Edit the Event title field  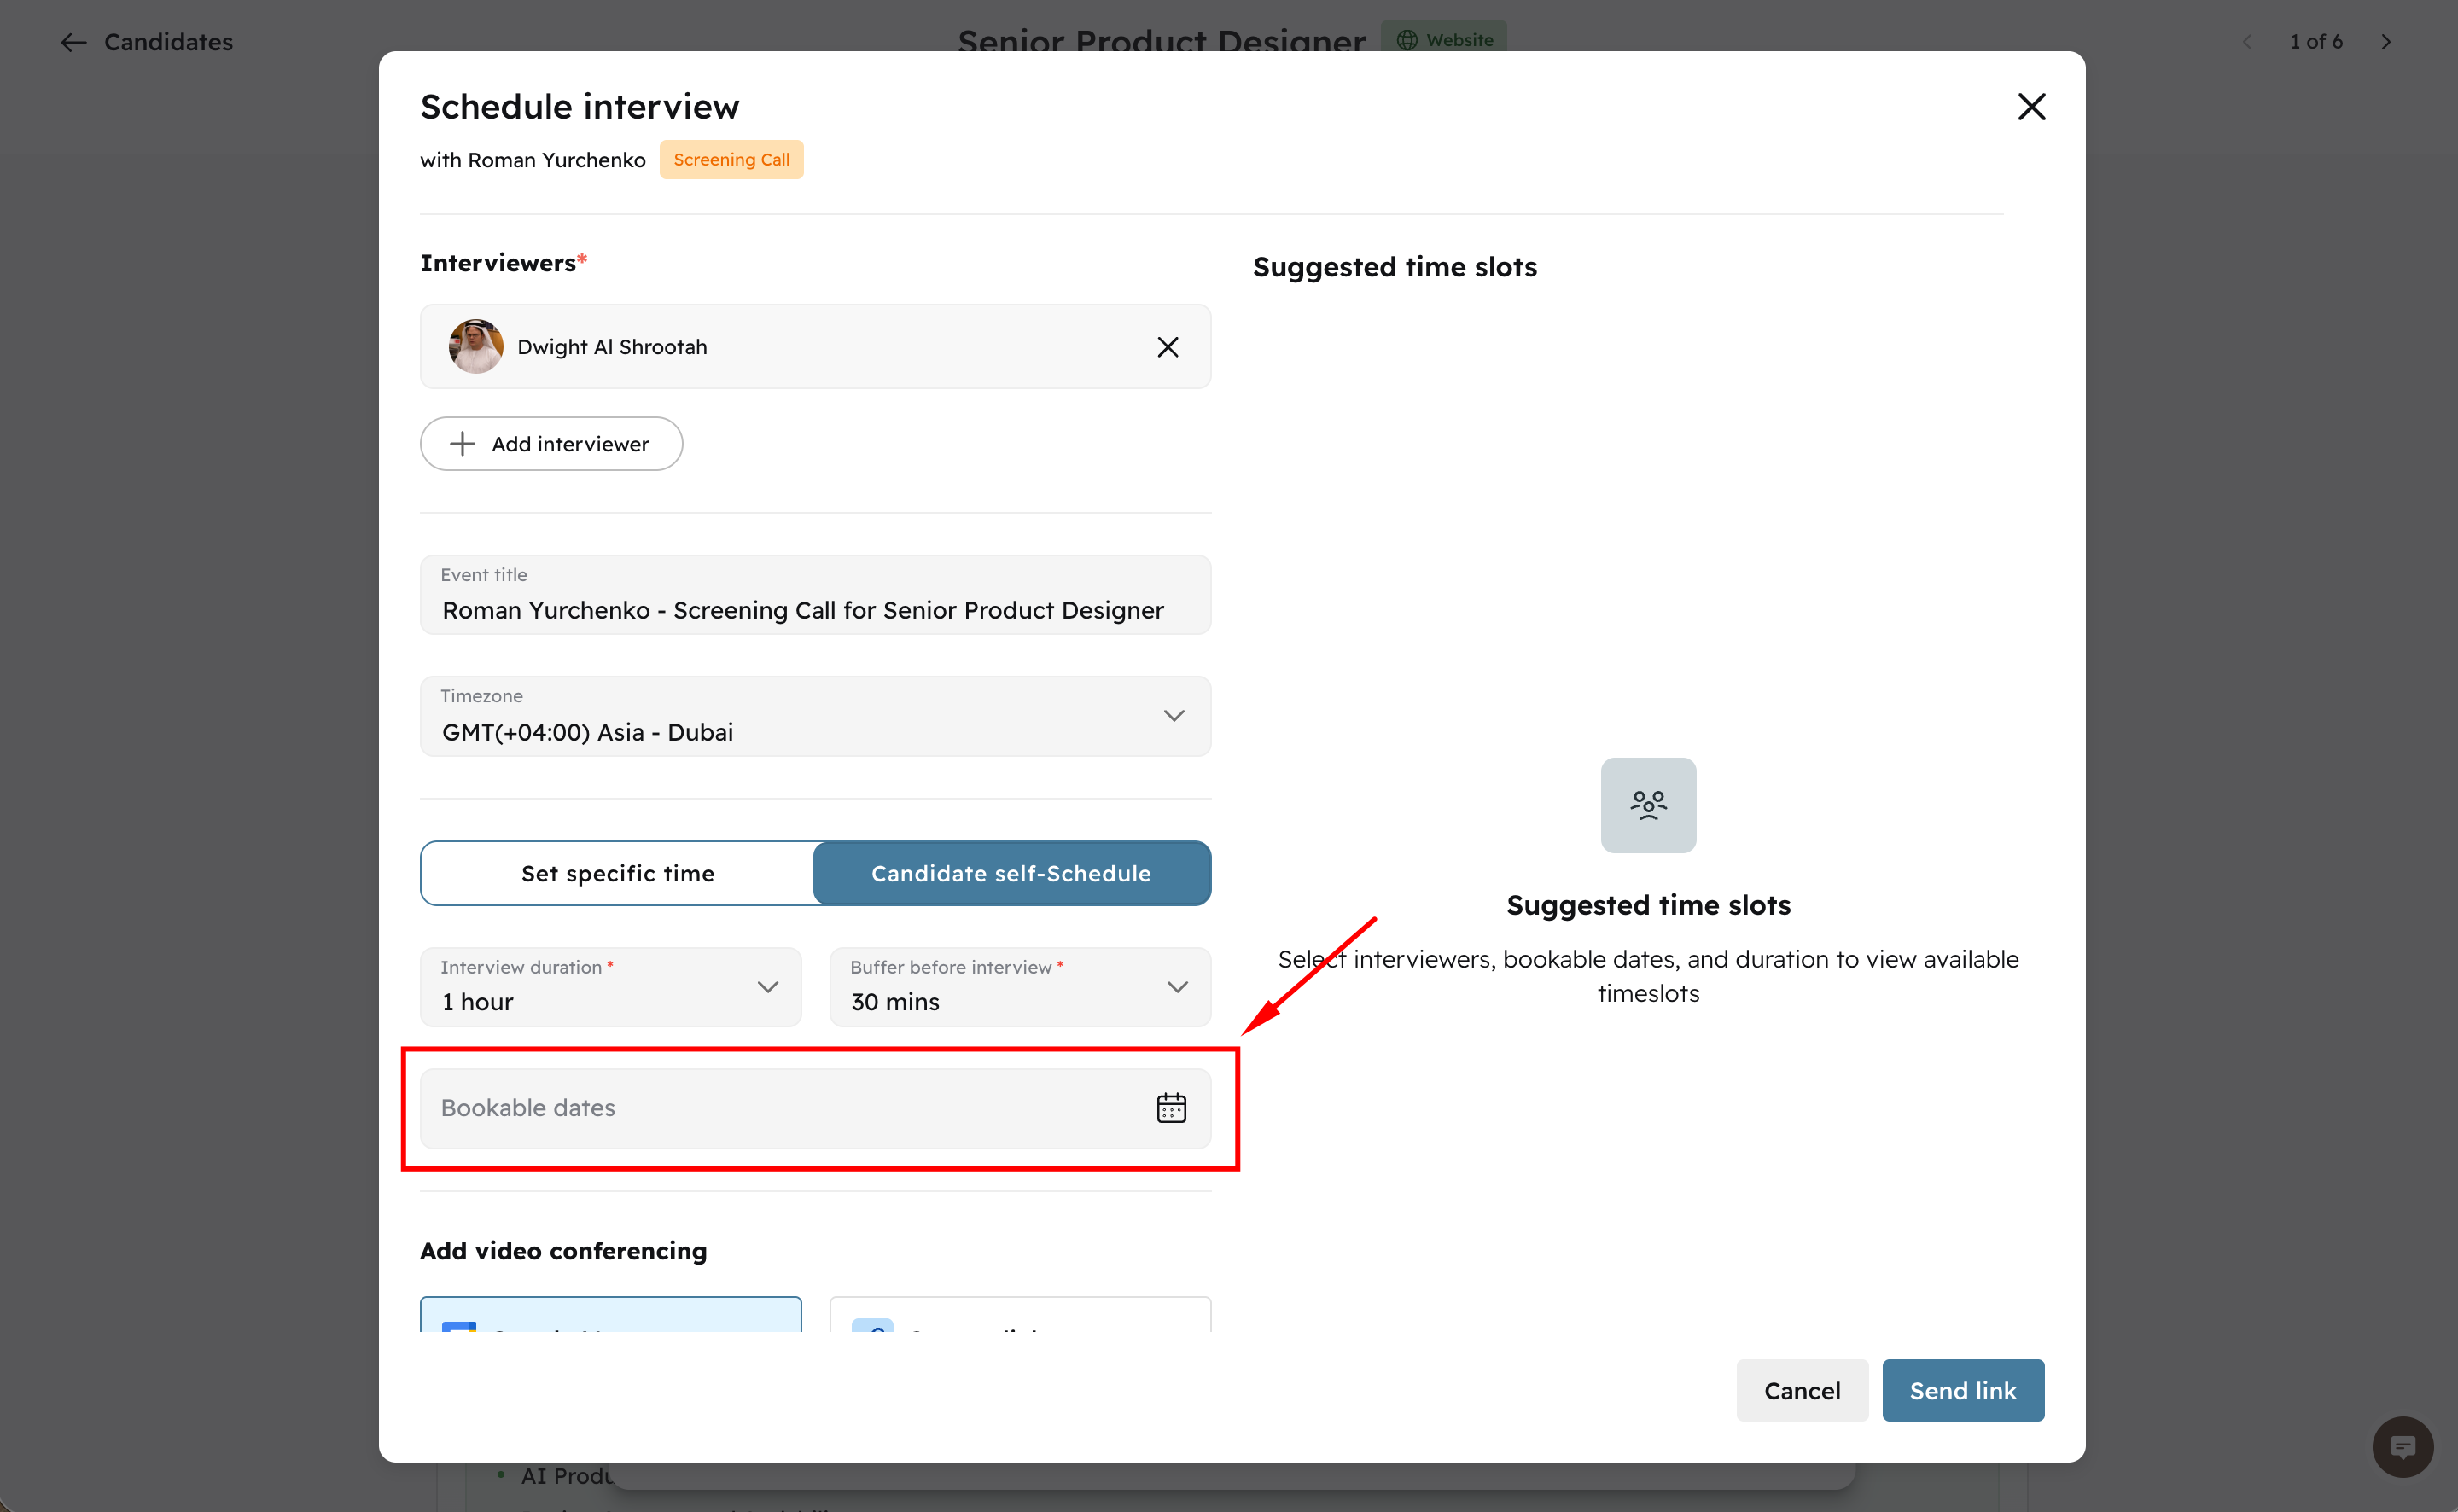(x=815, y=595)
